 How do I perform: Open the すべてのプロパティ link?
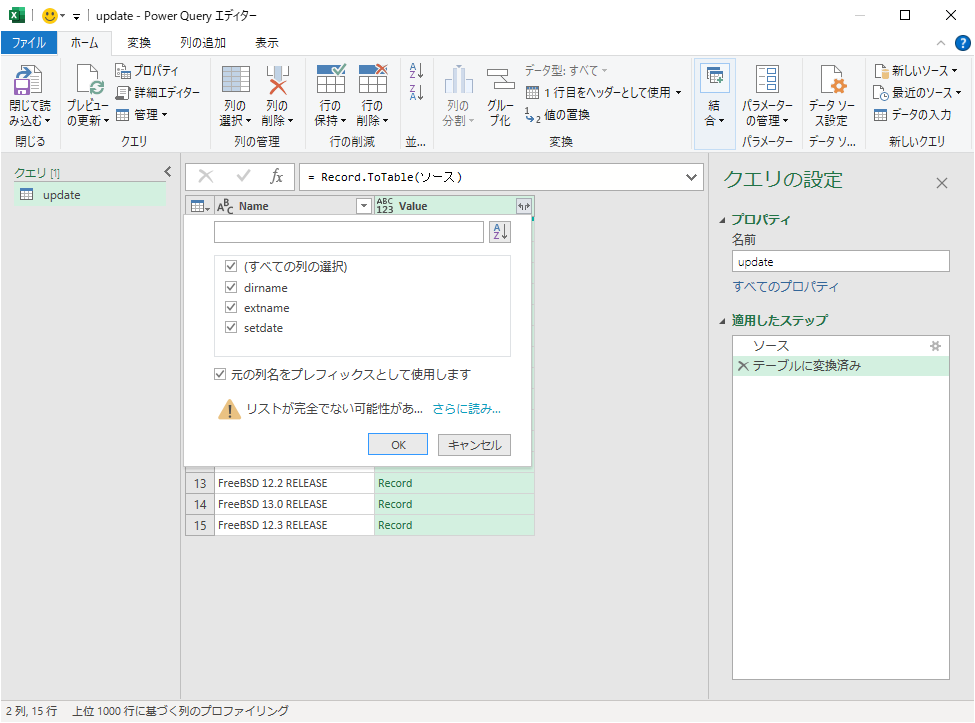coord(785,287)
